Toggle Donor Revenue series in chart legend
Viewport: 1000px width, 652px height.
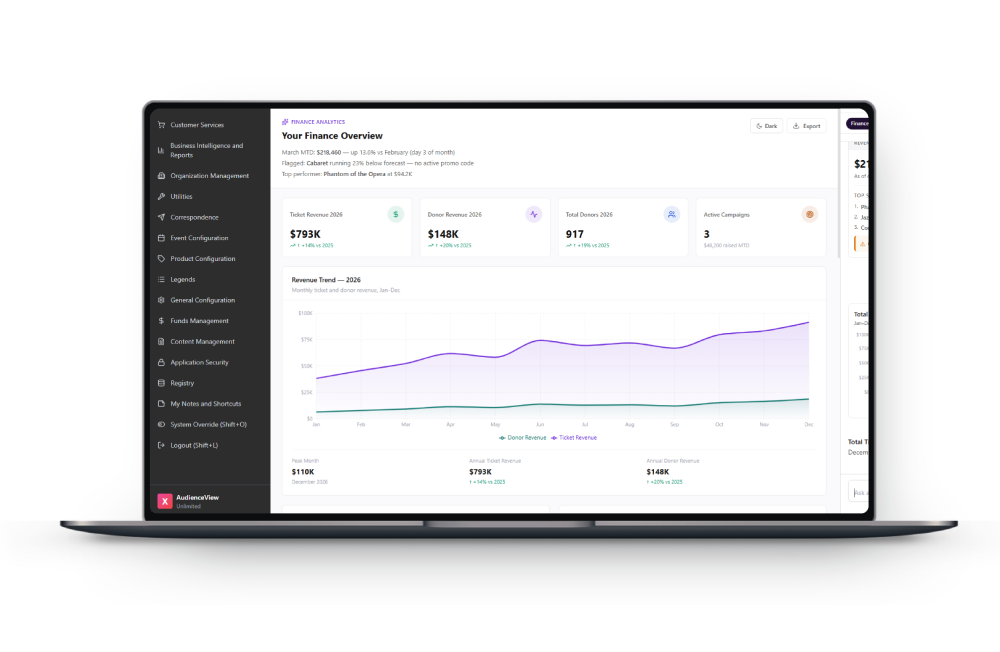coord(522,438)
